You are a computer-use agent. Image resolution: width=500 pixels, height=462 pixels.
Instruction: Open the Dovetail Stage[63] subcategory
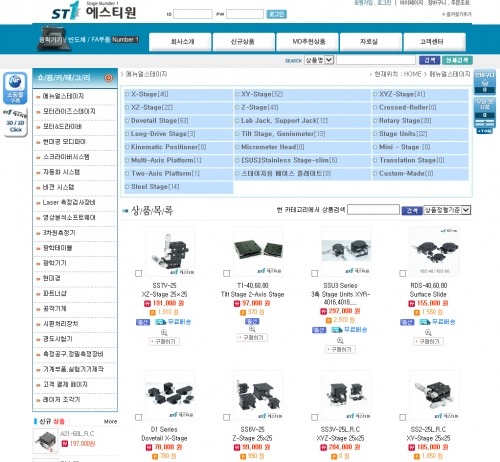click(159, 121)
